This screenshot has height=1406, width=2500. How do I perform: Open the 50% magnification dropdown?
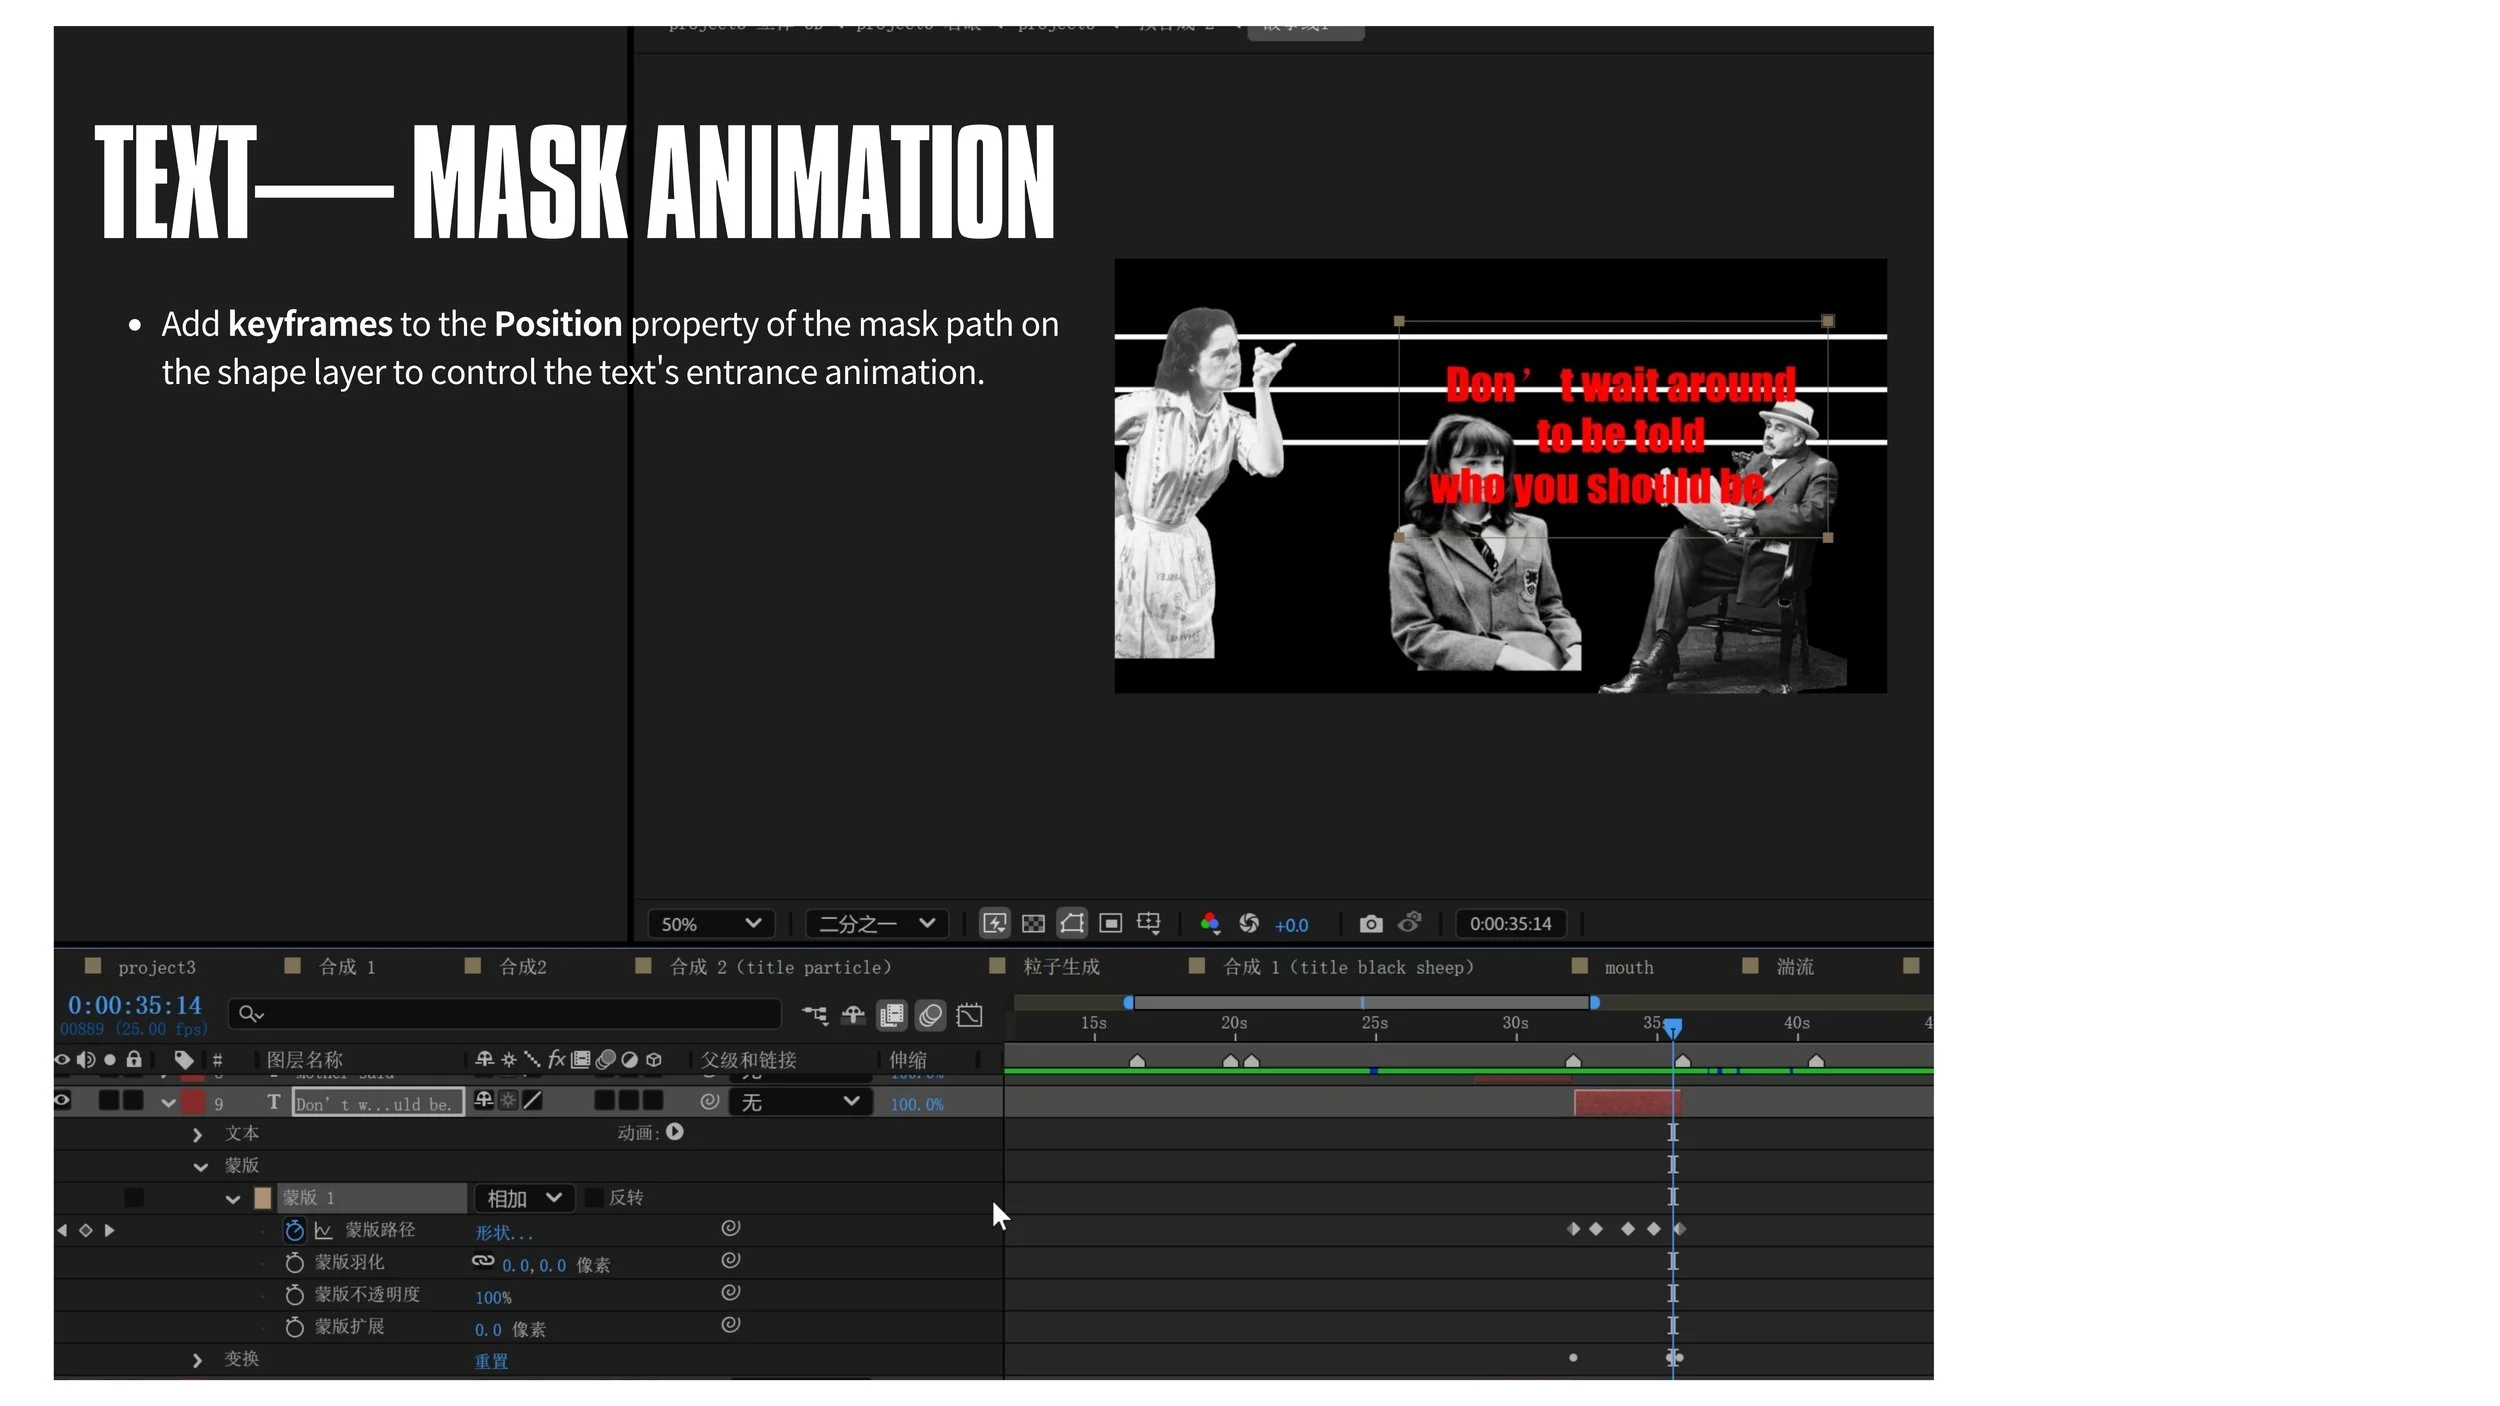coord(711,924)
